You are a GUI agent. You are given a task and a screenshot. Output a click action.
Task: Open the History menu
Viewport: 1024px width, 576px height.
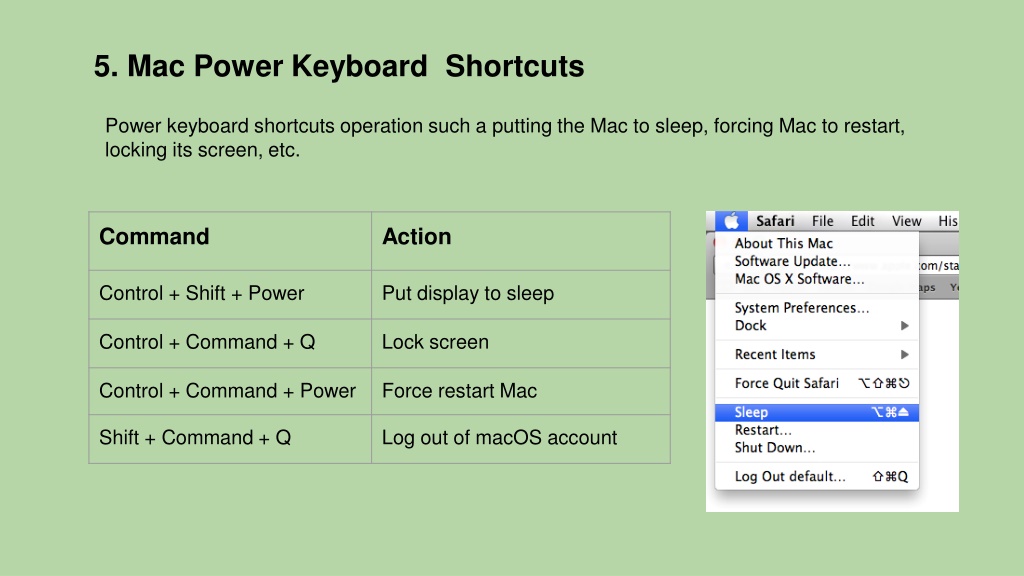tap(948, 221)
